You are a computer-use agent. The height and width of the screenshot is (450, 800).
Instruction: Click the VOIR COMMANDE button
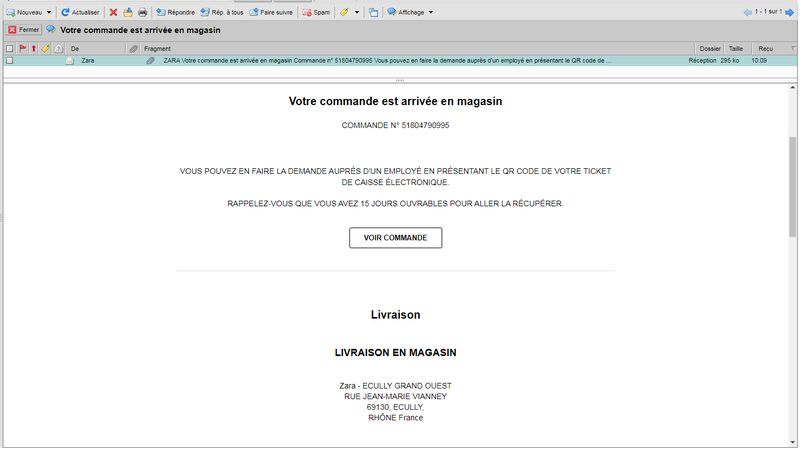(x=395, y=238)
